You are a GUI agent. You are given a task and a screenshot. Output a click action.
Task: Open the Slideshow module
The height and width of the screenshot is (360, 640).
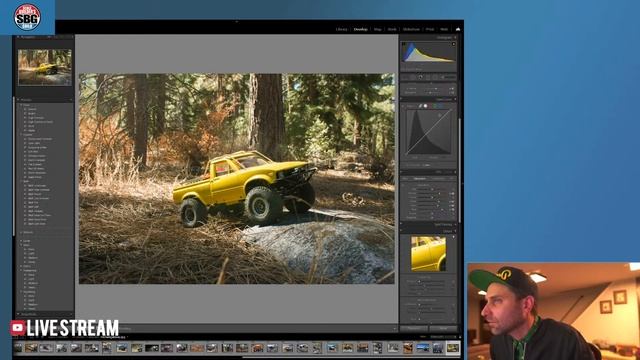411,29
